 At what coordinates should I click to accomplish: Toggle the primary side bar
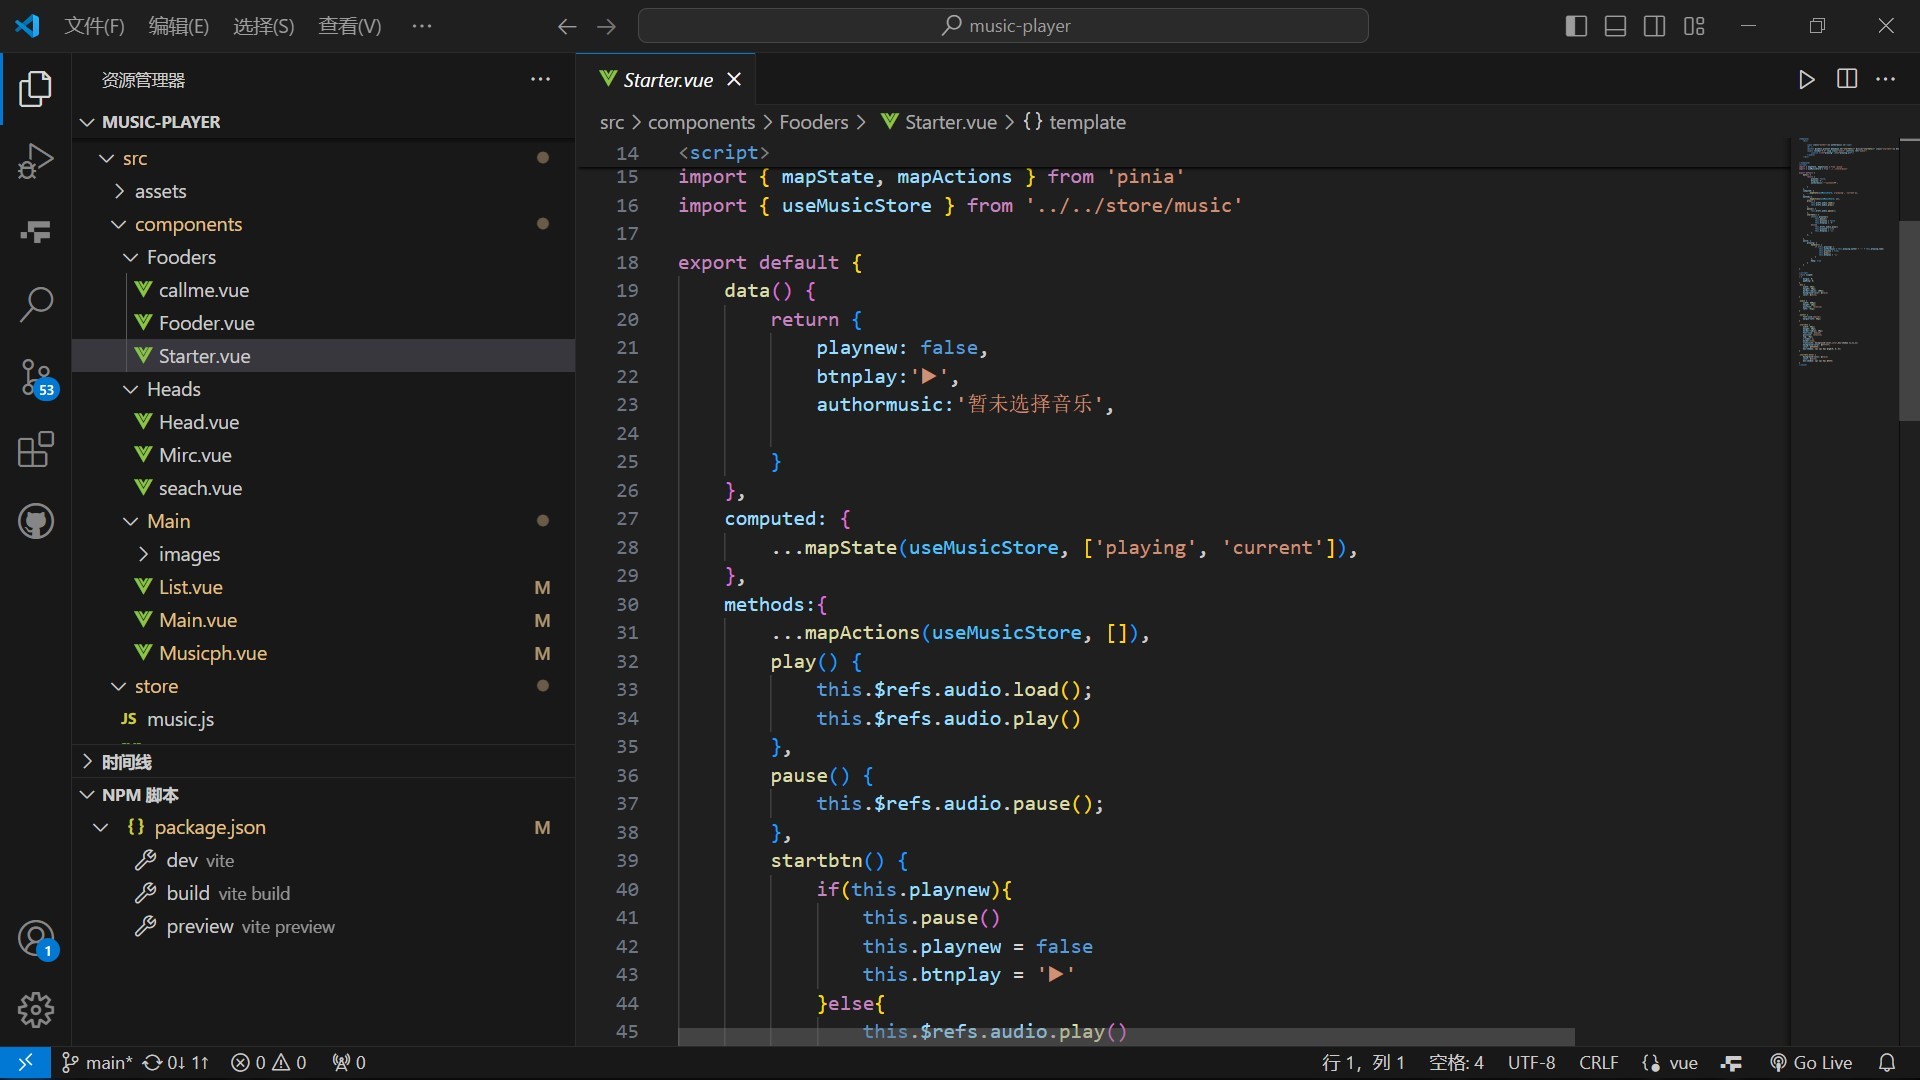point(1576,26)
